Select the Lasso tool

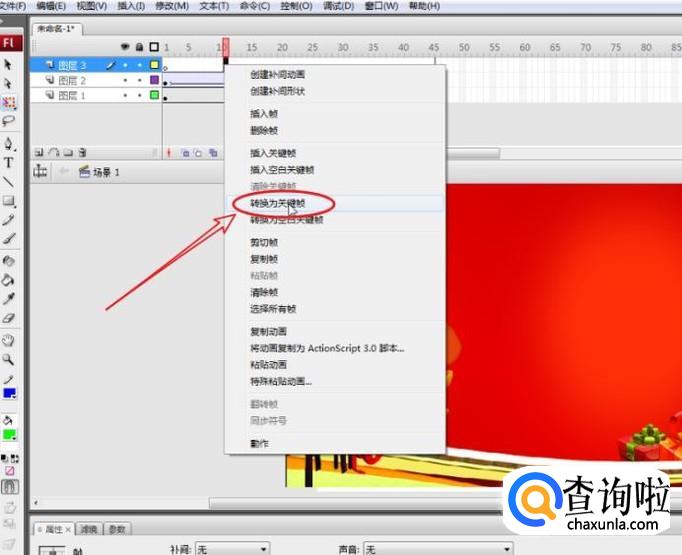tap(8, 120)
